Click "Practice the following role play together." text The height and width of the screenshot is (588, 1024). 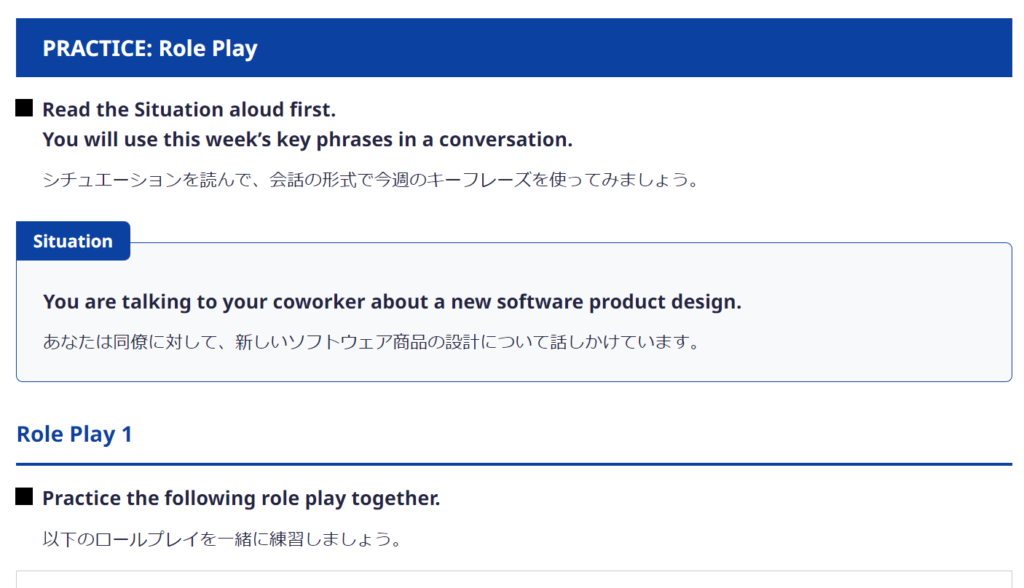(x=241, y=498)
